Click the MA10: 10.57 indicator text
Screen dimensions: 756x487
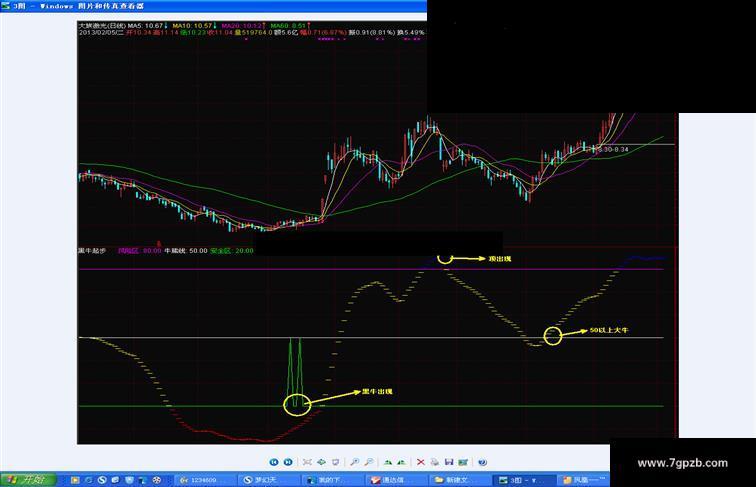(192, 26)
